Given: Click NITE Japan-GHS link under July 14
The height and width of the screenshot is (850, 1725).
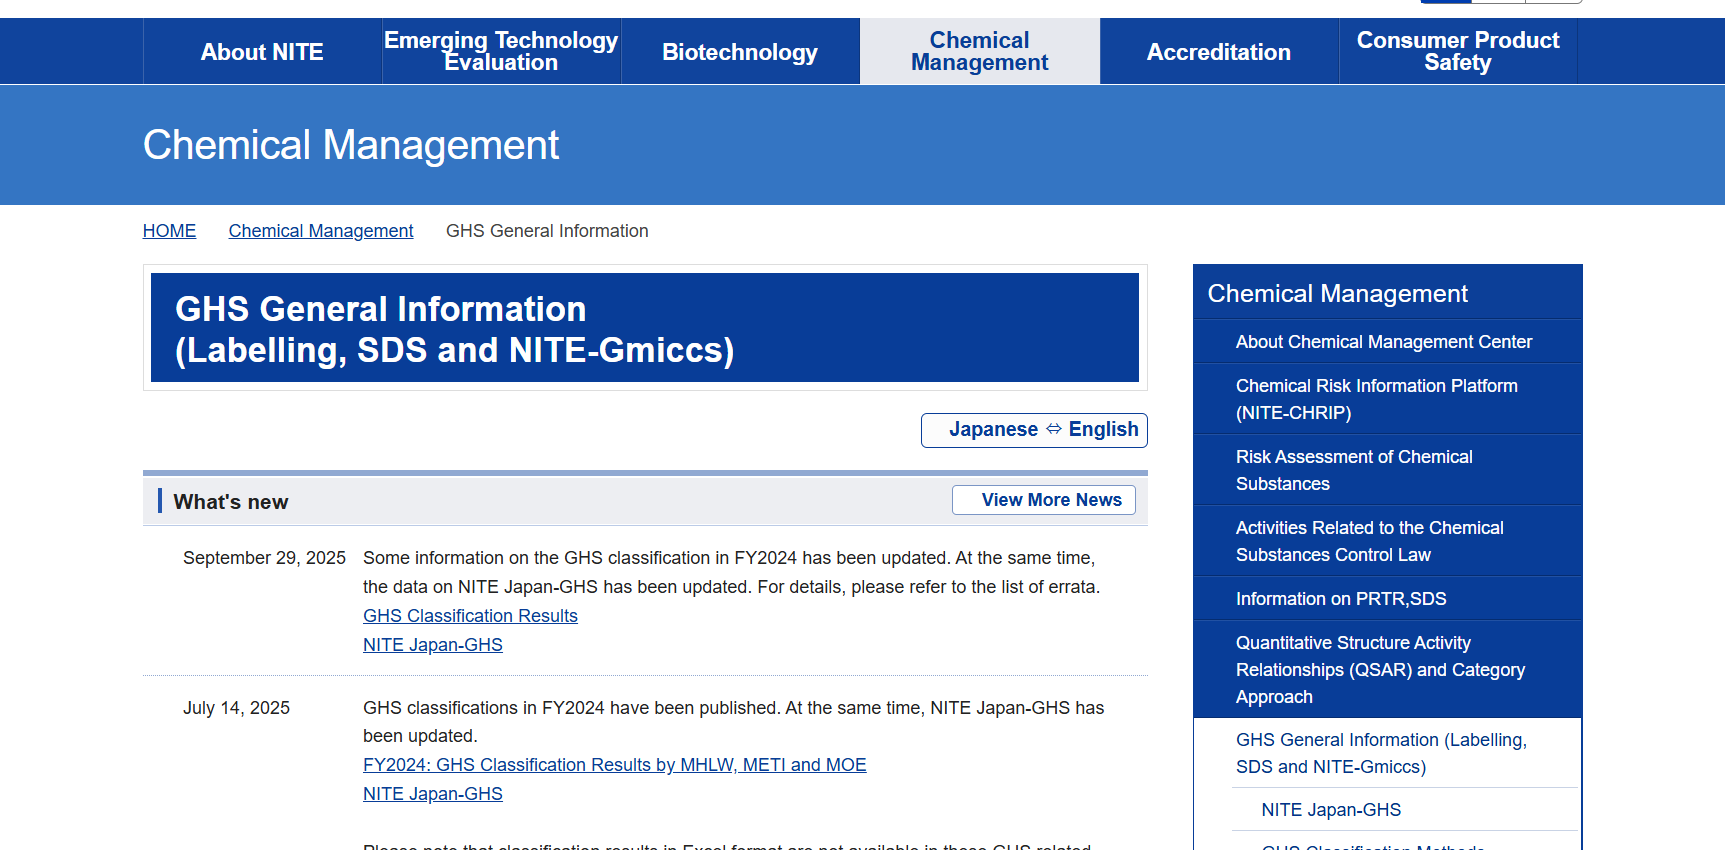Looking at the screenshot, I should (432, 794).
